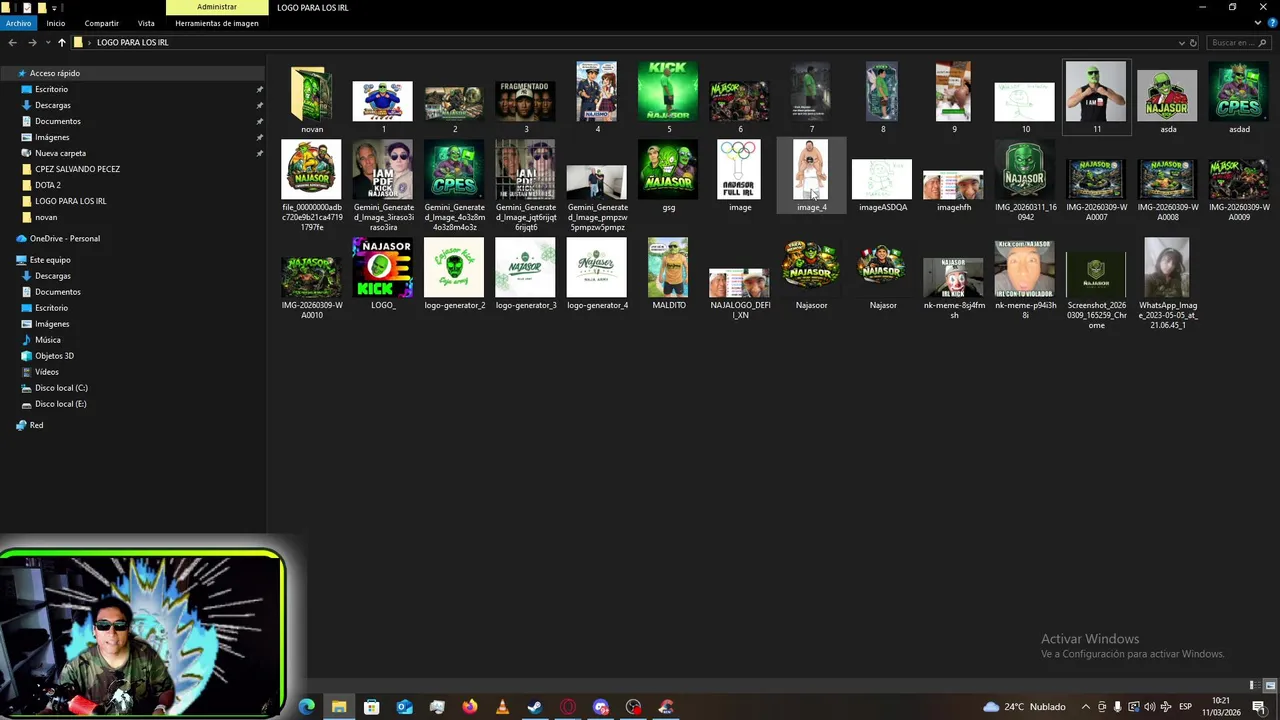Select the gsg image file
Viewport: 1280px width, 720px height.
tap(668, 169)
